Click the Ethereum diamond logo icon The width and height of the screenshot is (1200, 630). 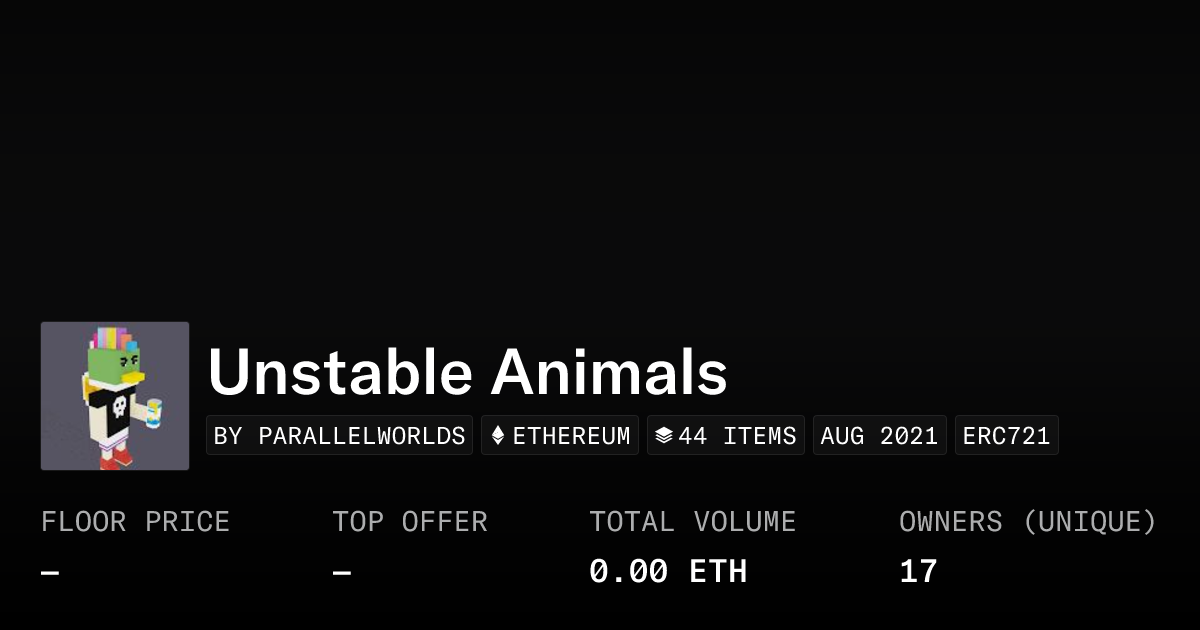coord(498,436)
